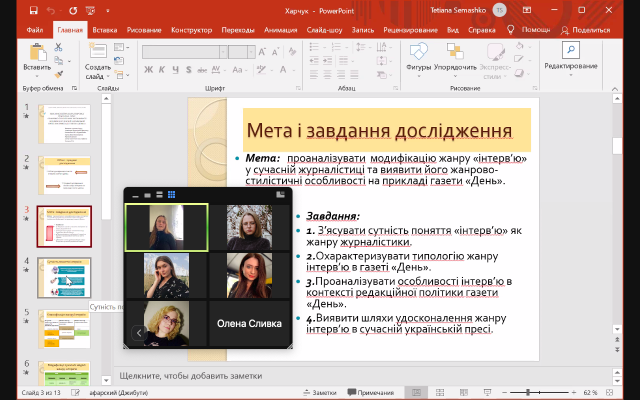Click the lightbulb Help (Помощь) icon
Screen dimensions: 640x400
[511, 30]
